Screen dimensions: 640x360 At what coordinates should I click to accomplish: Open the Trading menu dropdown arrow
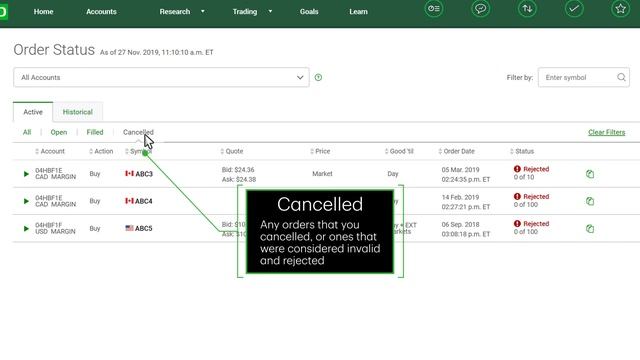(x=270, y=11)
